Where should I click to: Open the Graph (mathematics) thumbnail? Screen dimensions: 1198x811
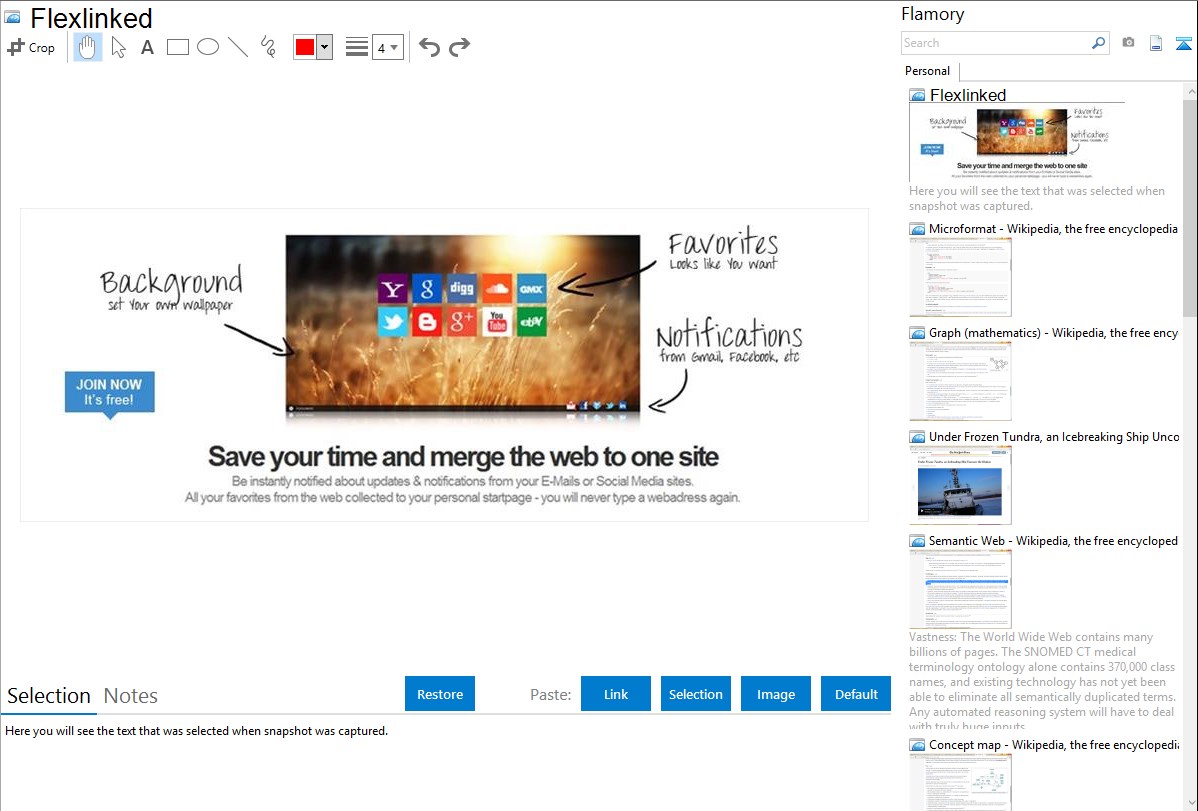tap(960, 381)
